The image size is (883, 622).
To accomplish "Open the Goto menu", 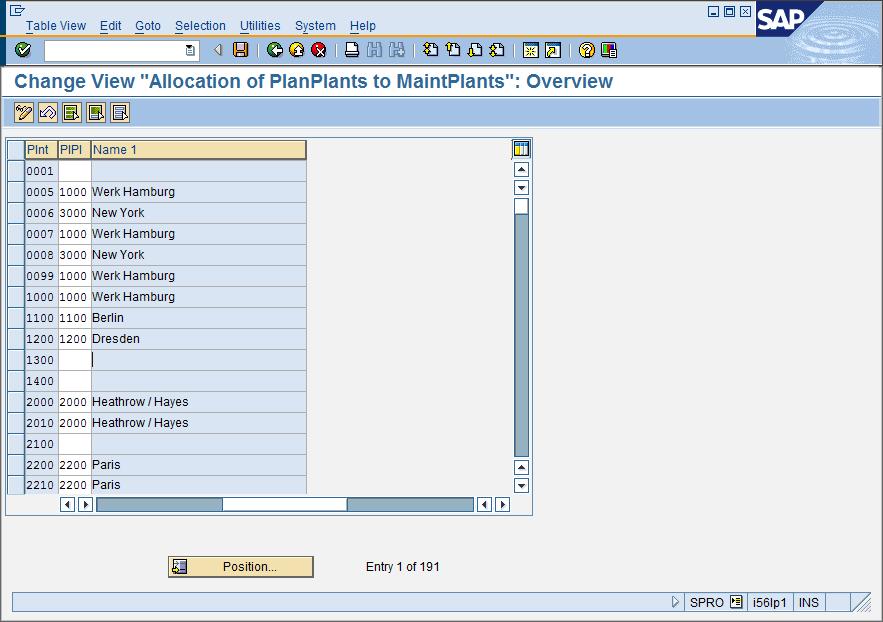I will 148,26.
